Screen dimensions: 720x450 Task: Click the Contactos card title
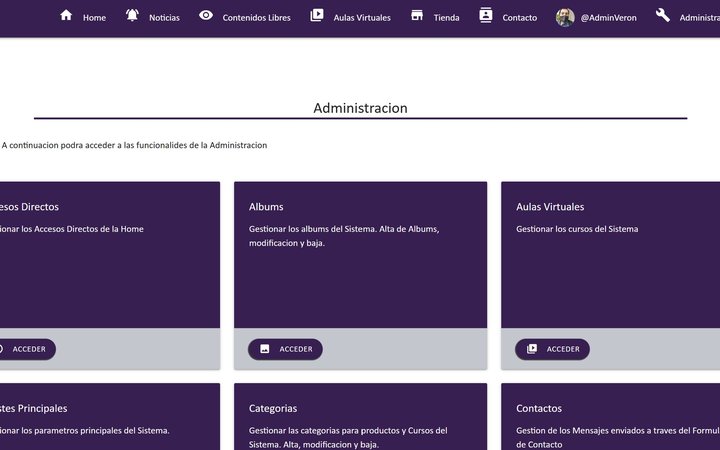click(x=539, y=409)
